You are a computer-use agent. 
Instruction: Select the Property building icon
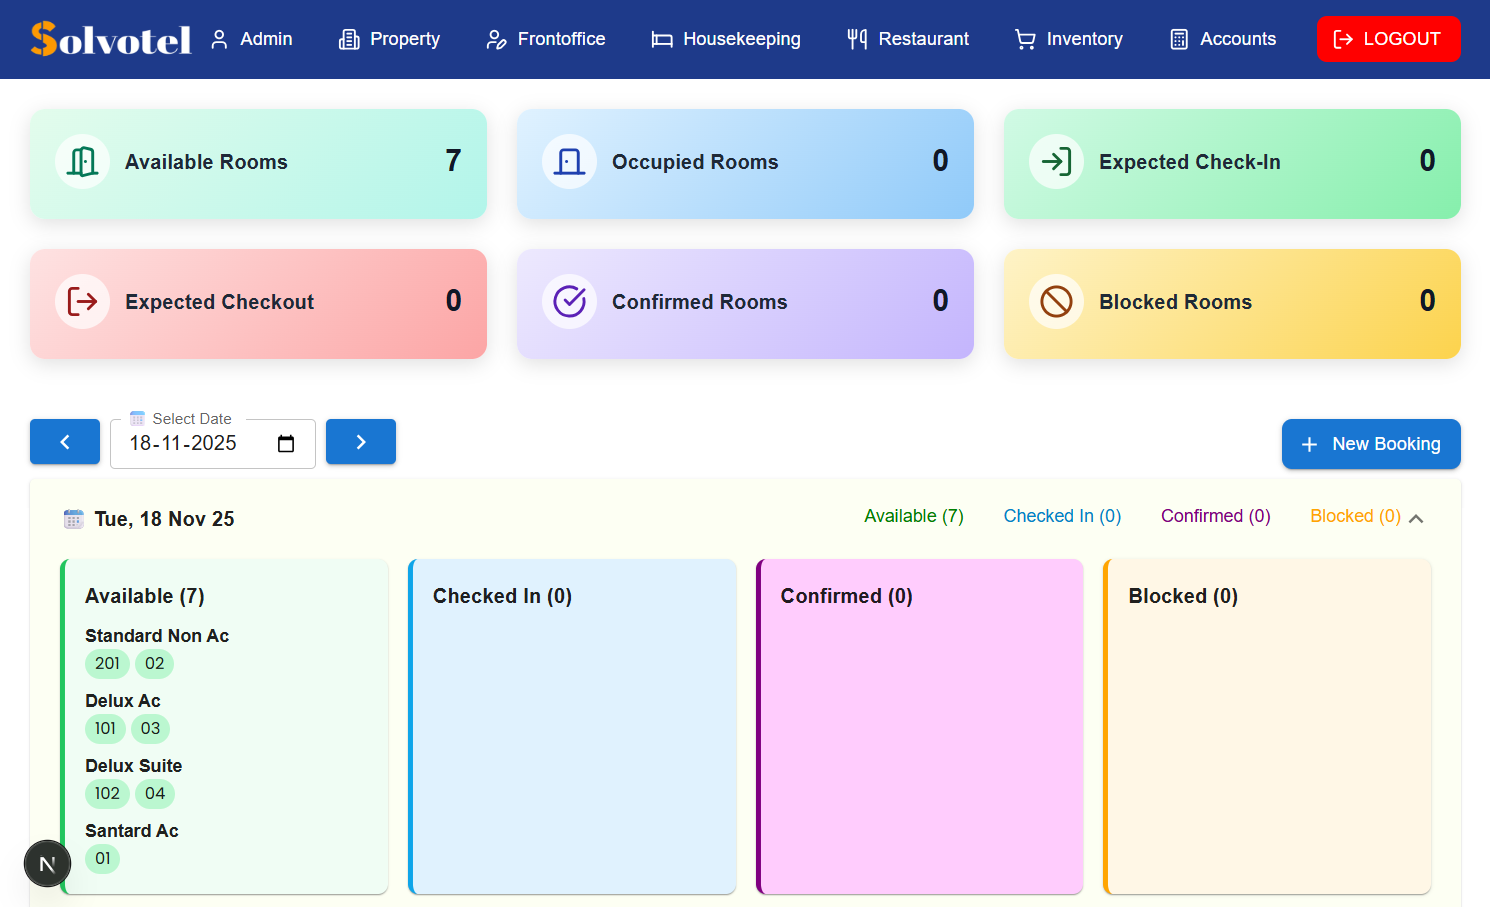click(348, 38)
